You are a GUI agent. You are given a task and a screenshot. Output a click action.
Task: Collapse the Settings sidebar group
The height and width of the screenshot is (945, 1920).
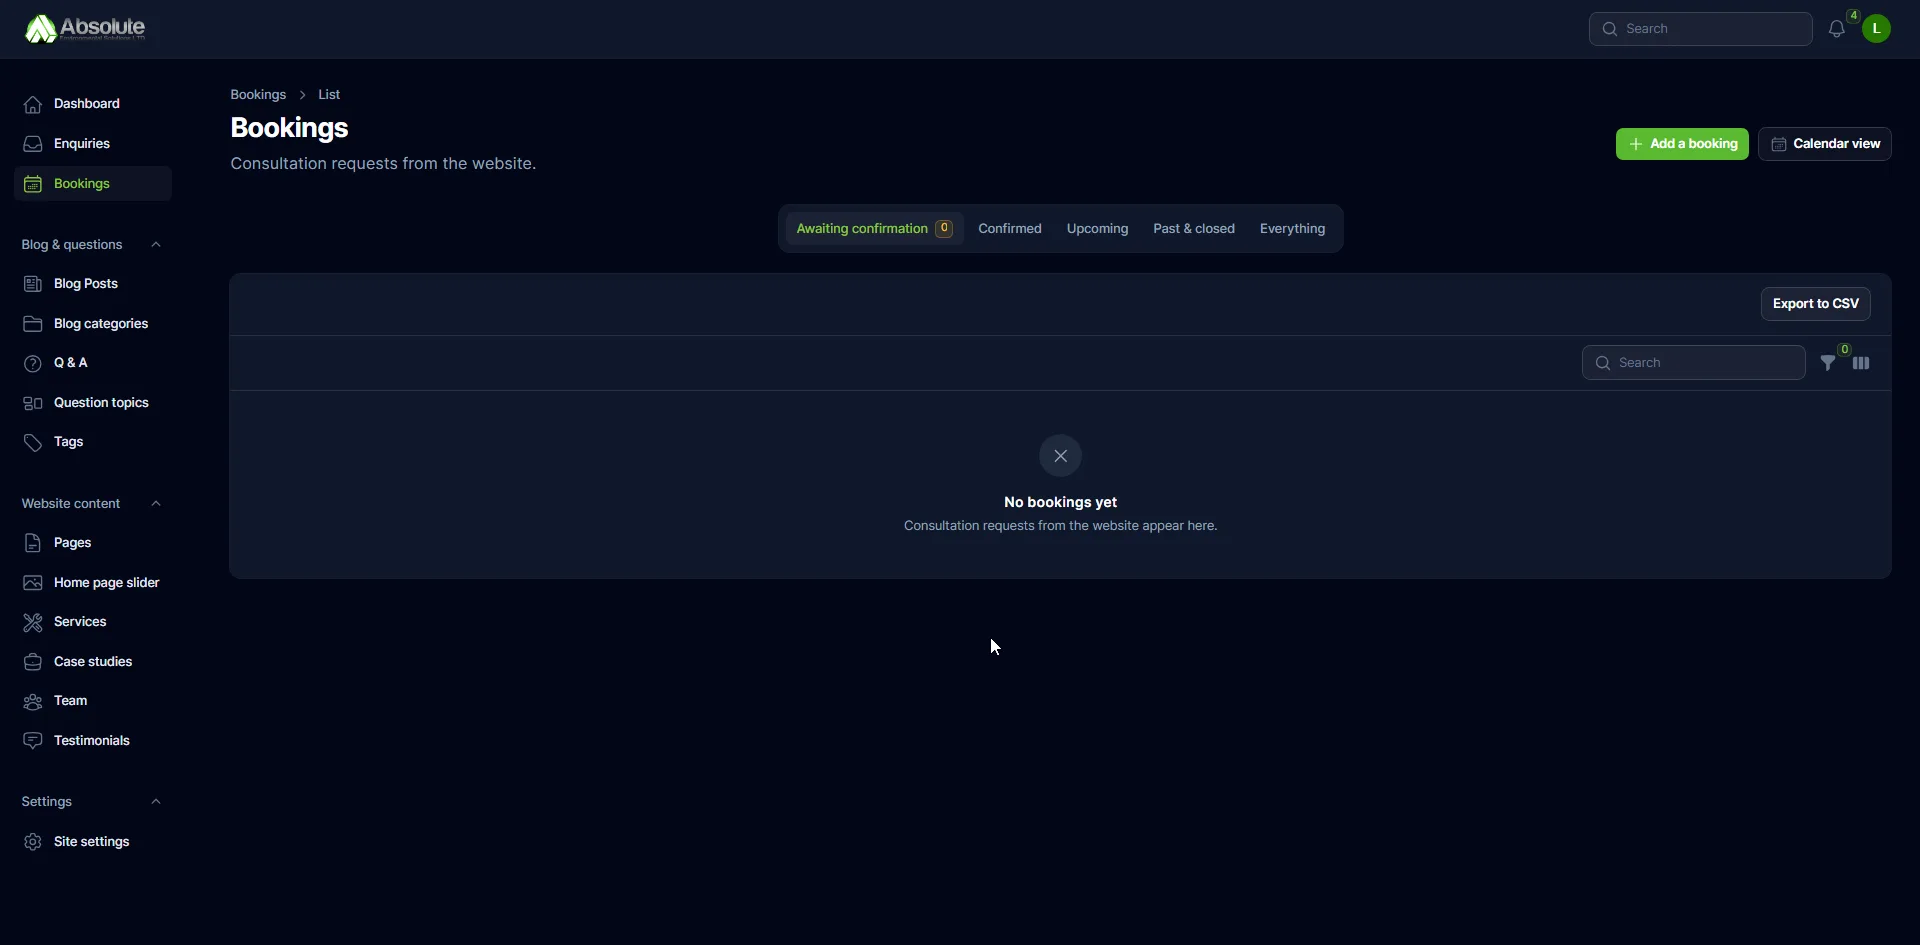156,802
